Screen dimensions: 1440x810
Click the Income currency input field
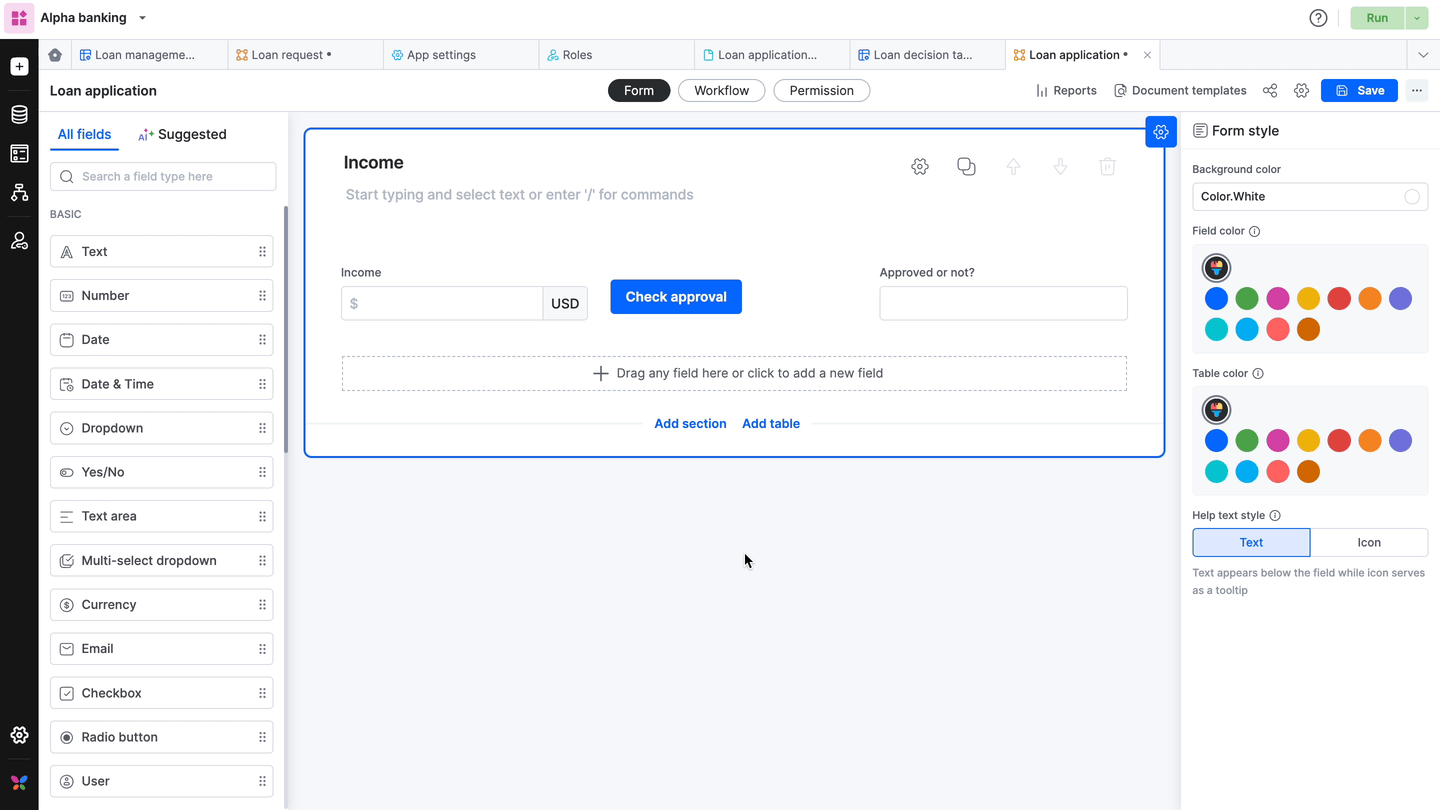pos(442,303)
